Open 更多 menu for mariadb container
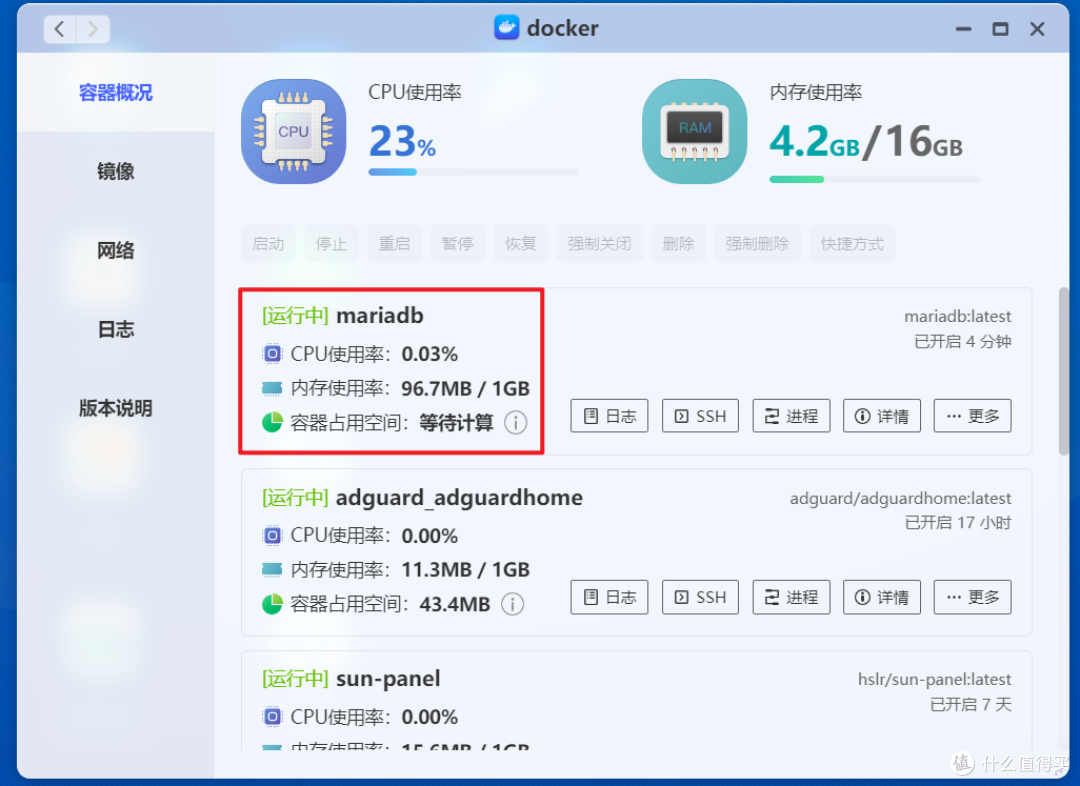 [x=973, y=416]
